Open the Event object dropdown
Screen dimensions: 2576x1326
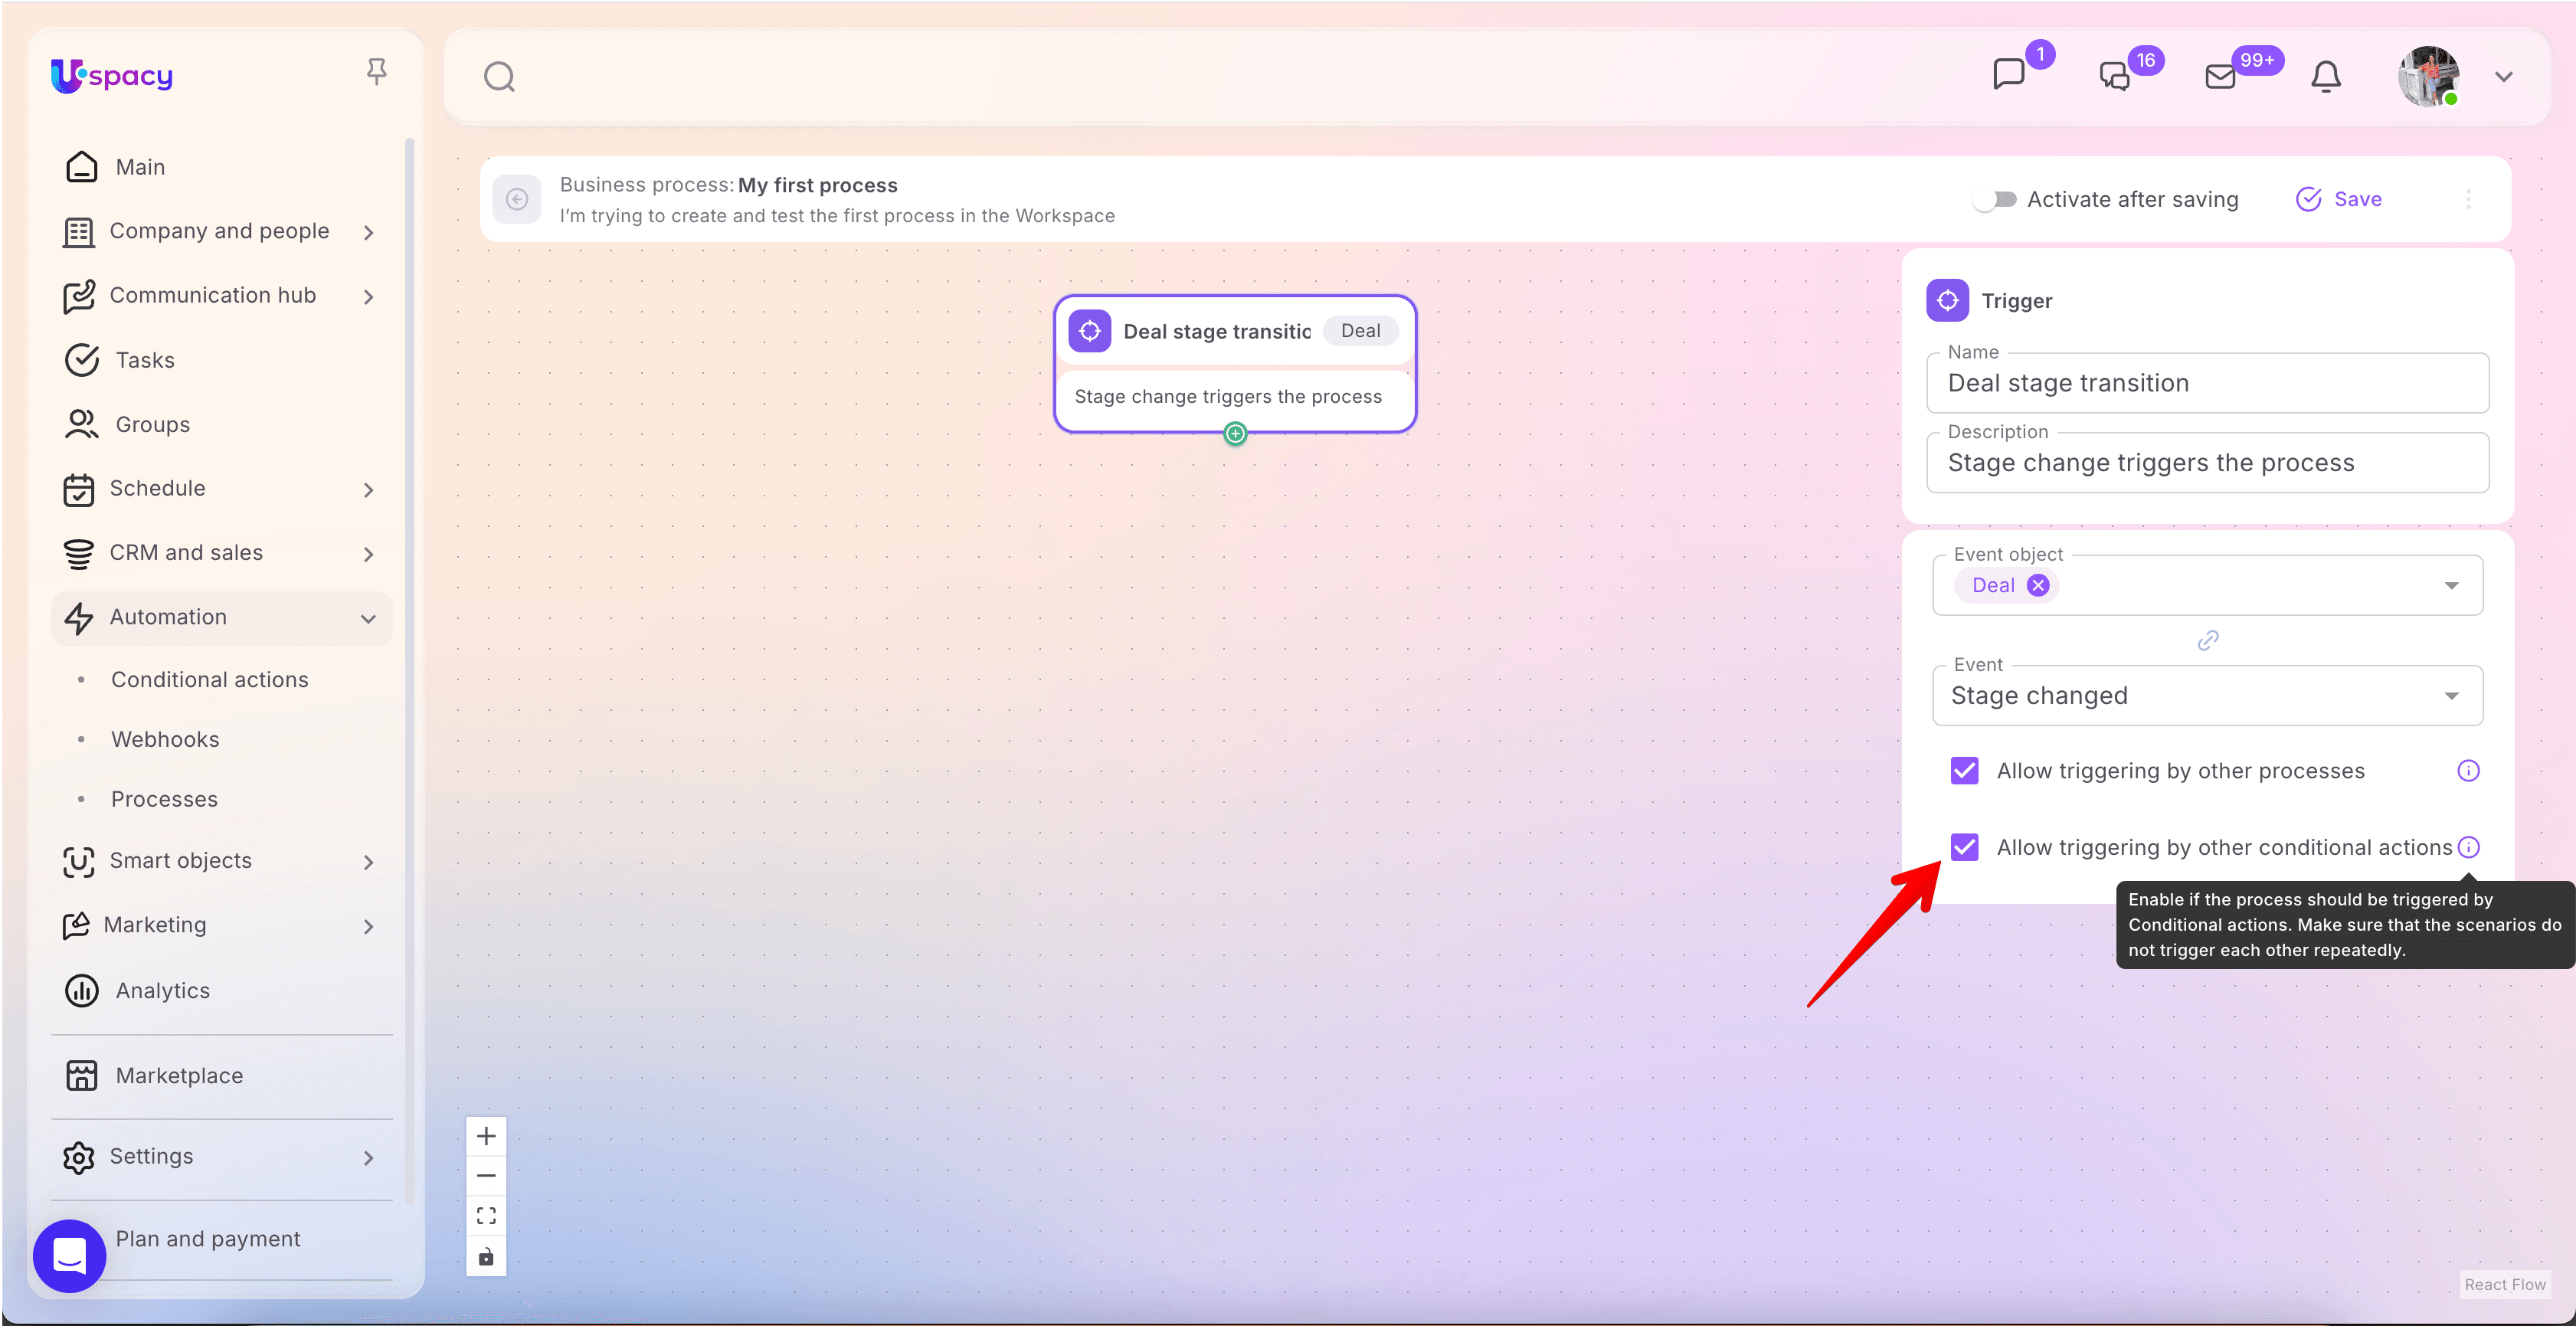pos(2450,586)
